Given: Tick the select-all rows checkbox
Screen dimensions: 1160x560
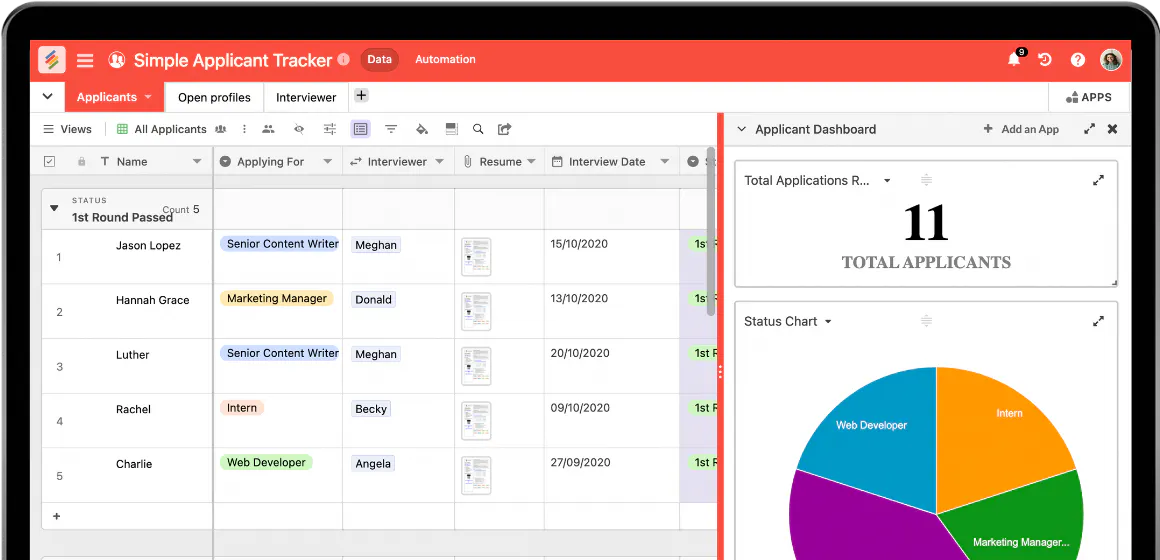Looking at the screenshot, I should [50, 161].
